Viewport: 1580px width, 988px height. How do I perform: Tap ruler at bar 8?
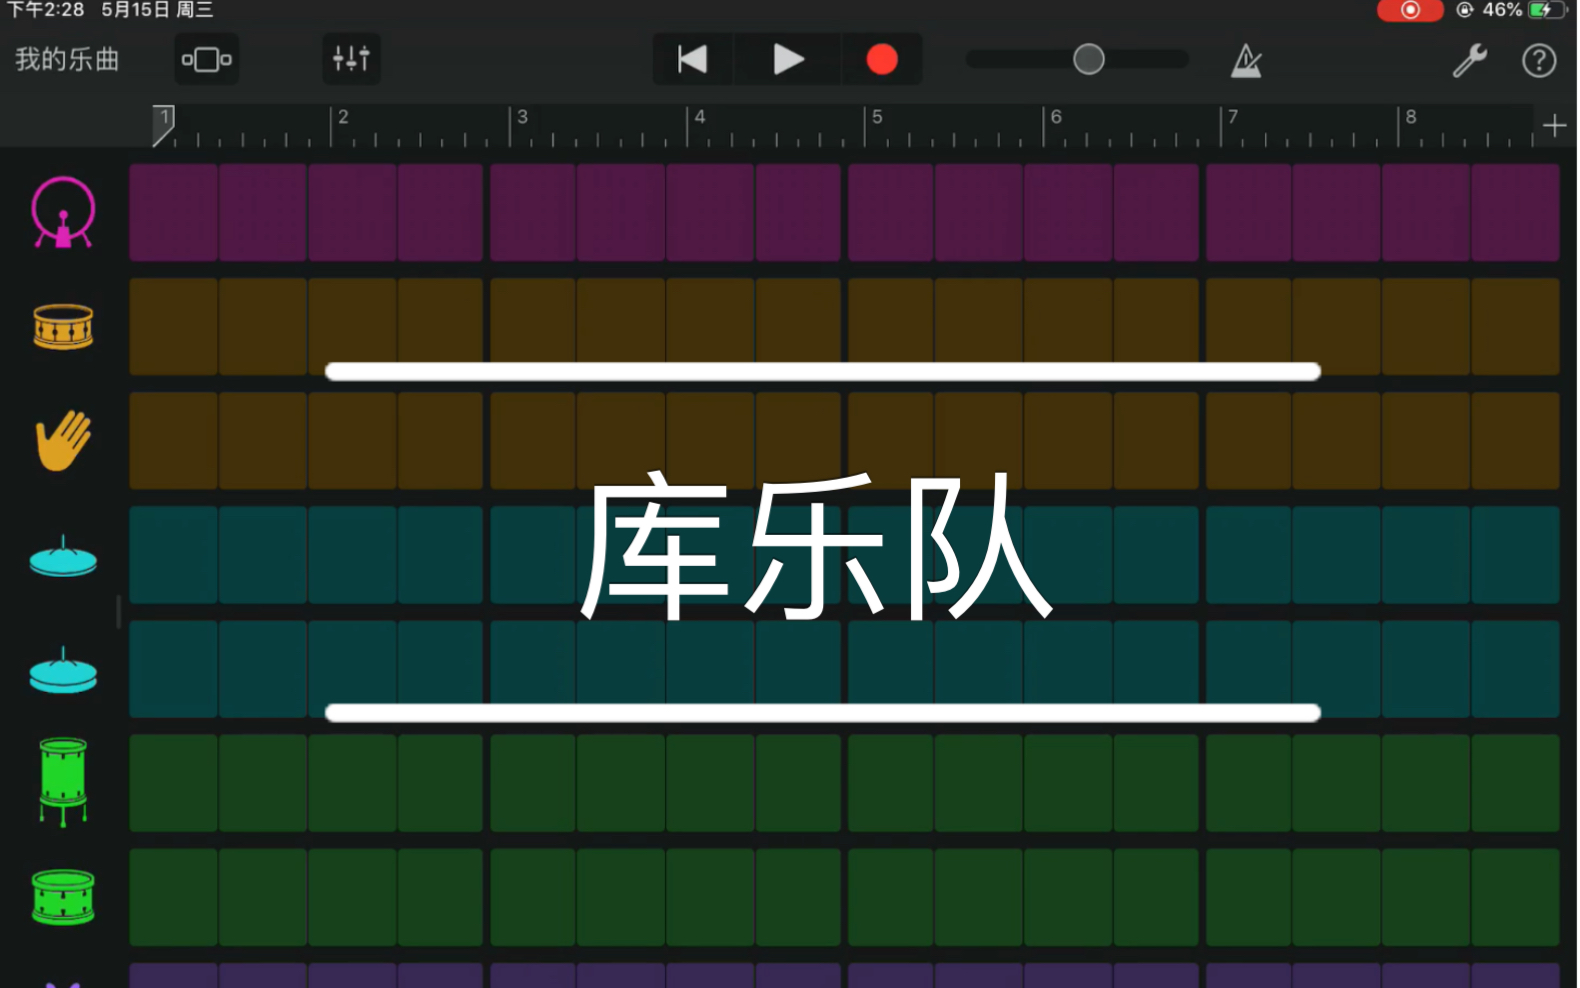click(1411, 117)
